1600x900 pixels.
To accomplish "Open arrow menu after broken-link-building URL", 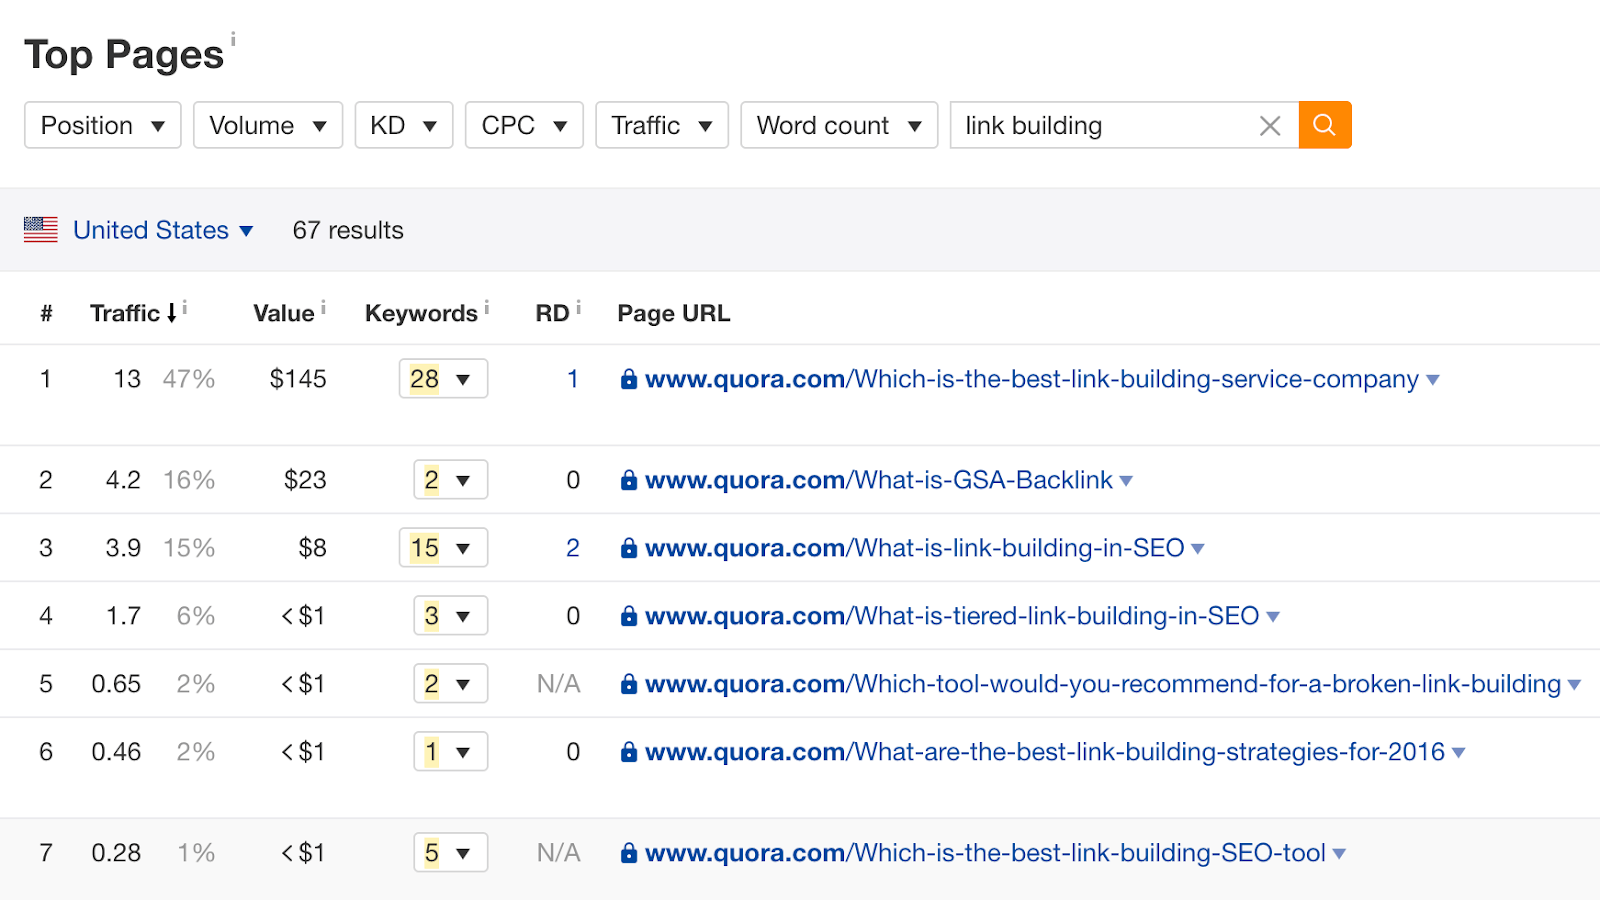I will (x=1574, y=685).
